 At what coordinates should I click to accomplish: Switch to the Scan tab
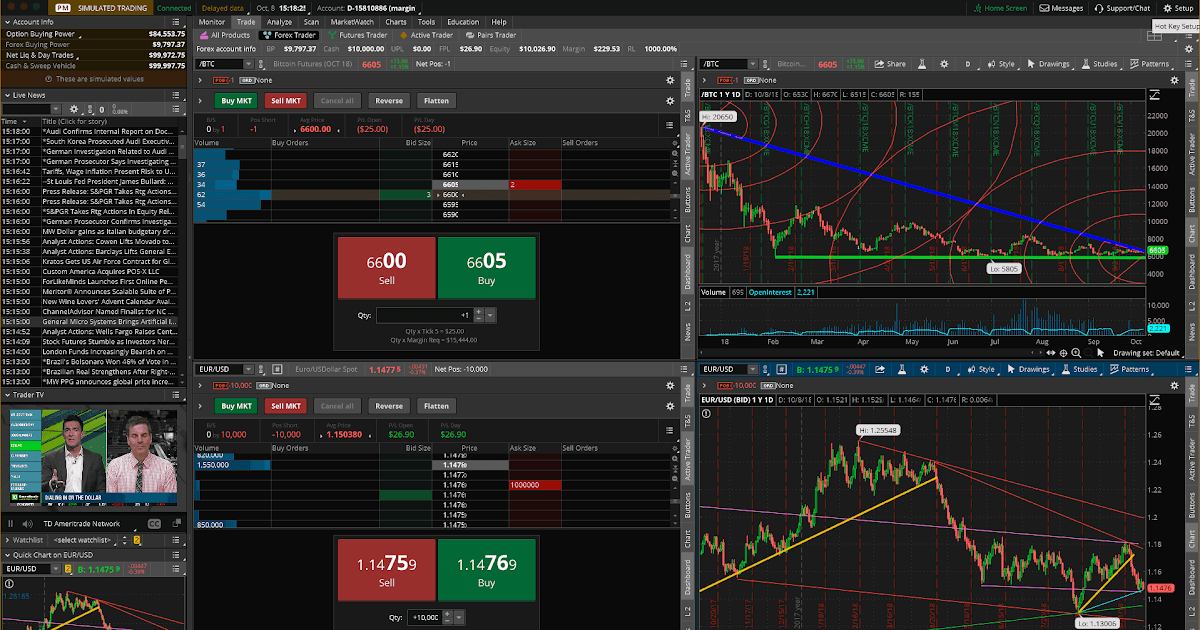point(312,21)
